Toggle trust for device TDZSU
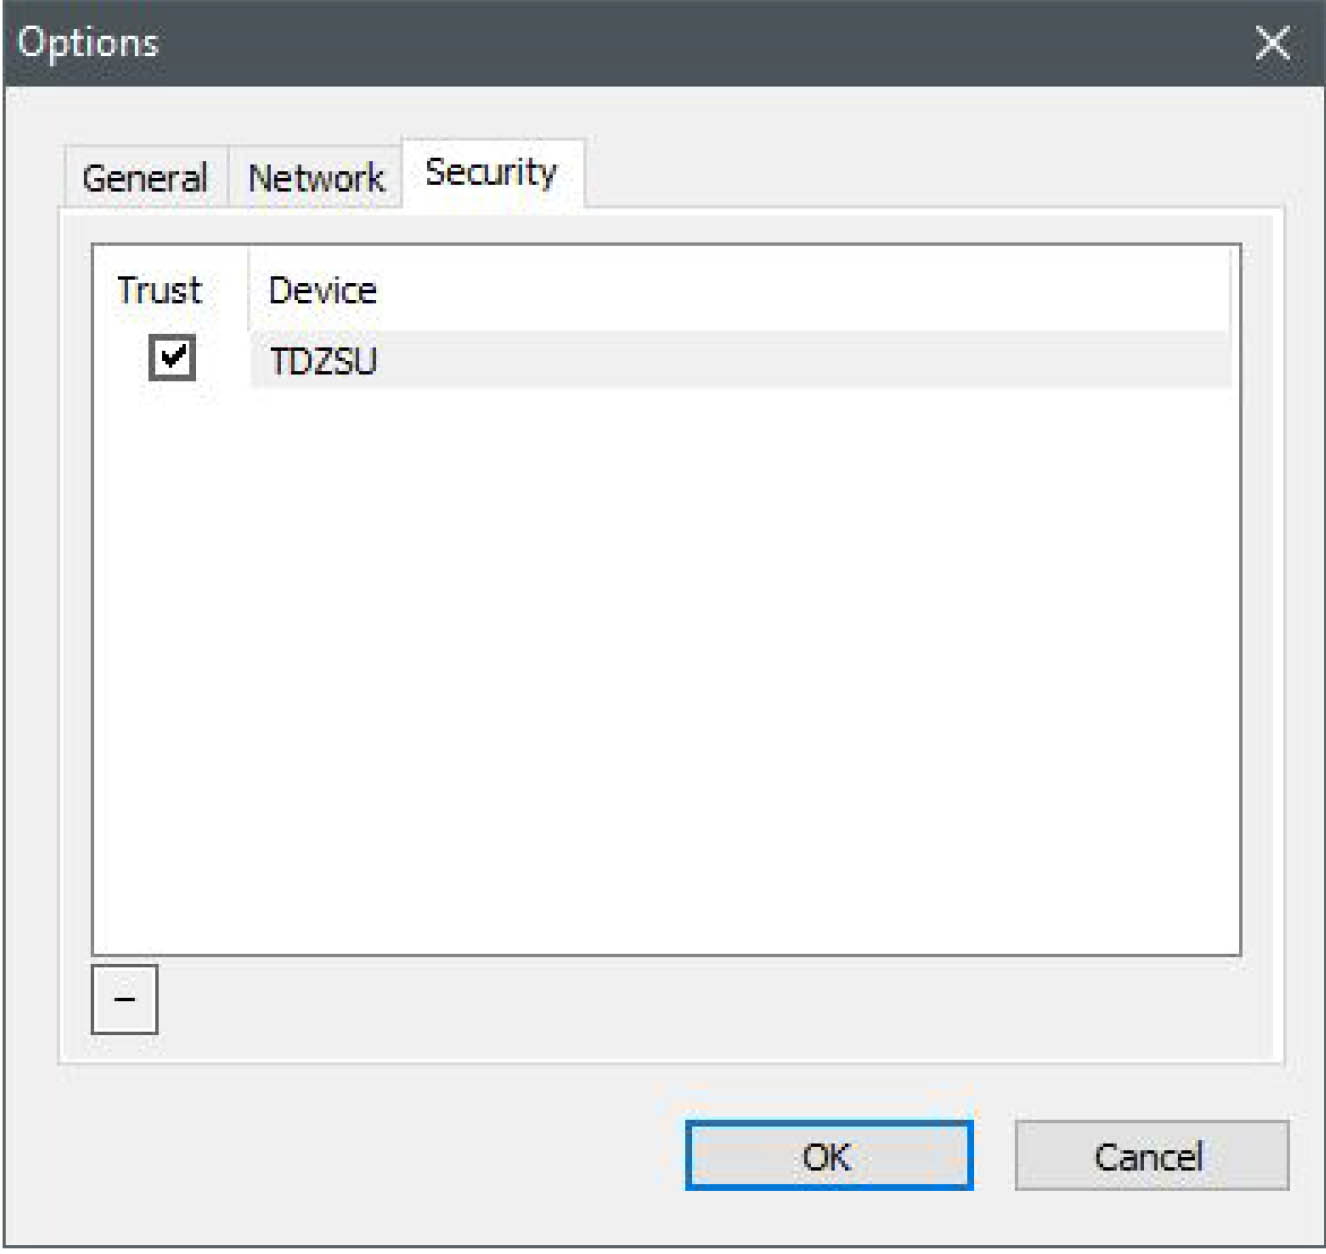1326x1254 pixels. click(172, 357)
